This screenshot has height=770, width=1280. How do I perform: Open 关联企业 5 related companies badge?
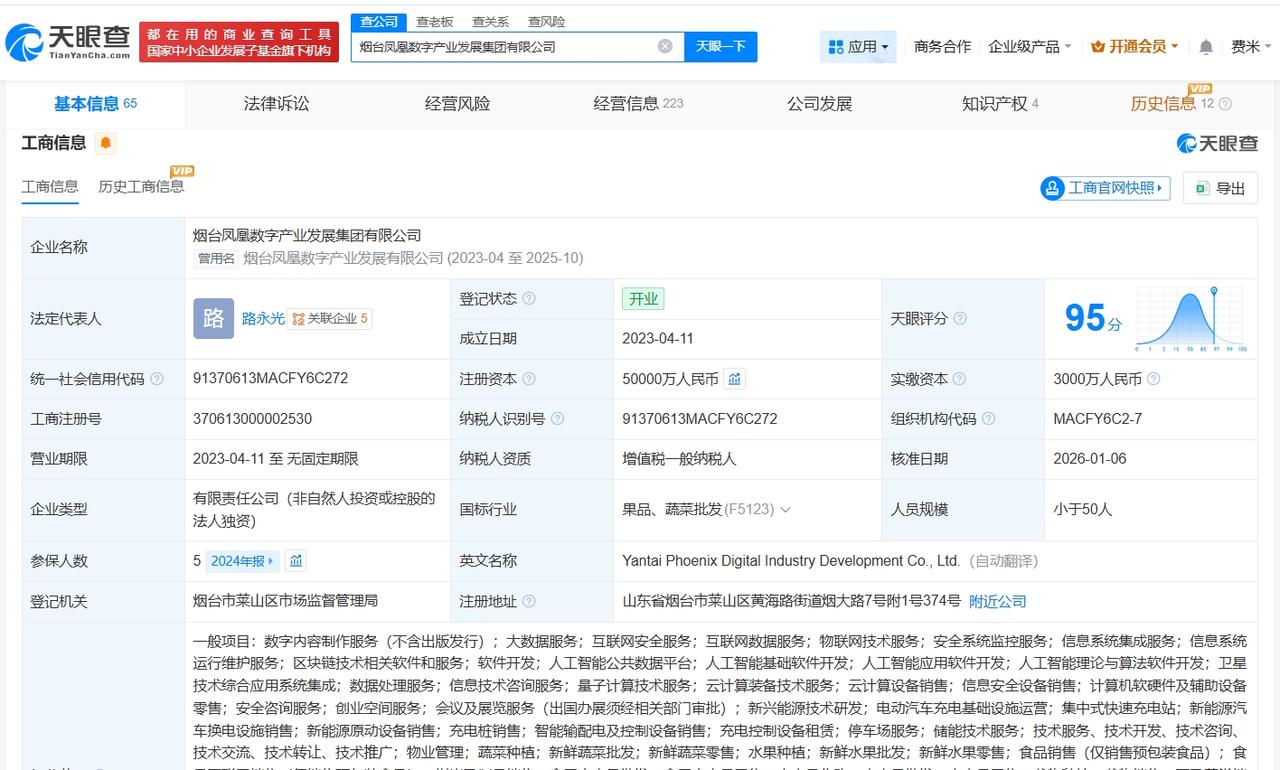pyautogui.click(x=330, y=319)
